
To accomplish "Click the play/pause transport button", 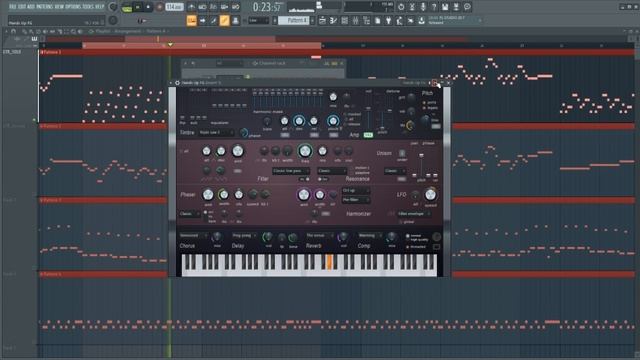I will click(x=138, y=7).
